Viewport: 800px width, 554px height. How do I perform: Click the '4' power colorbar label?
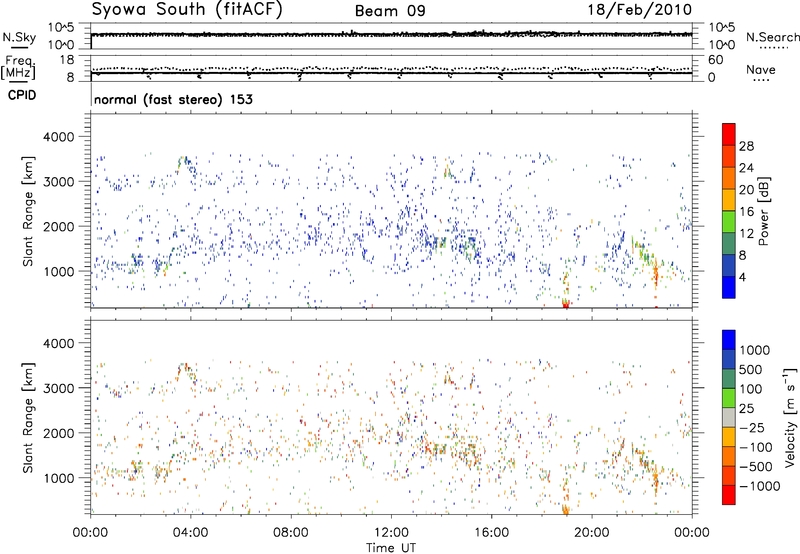click(x=742, y=278)
